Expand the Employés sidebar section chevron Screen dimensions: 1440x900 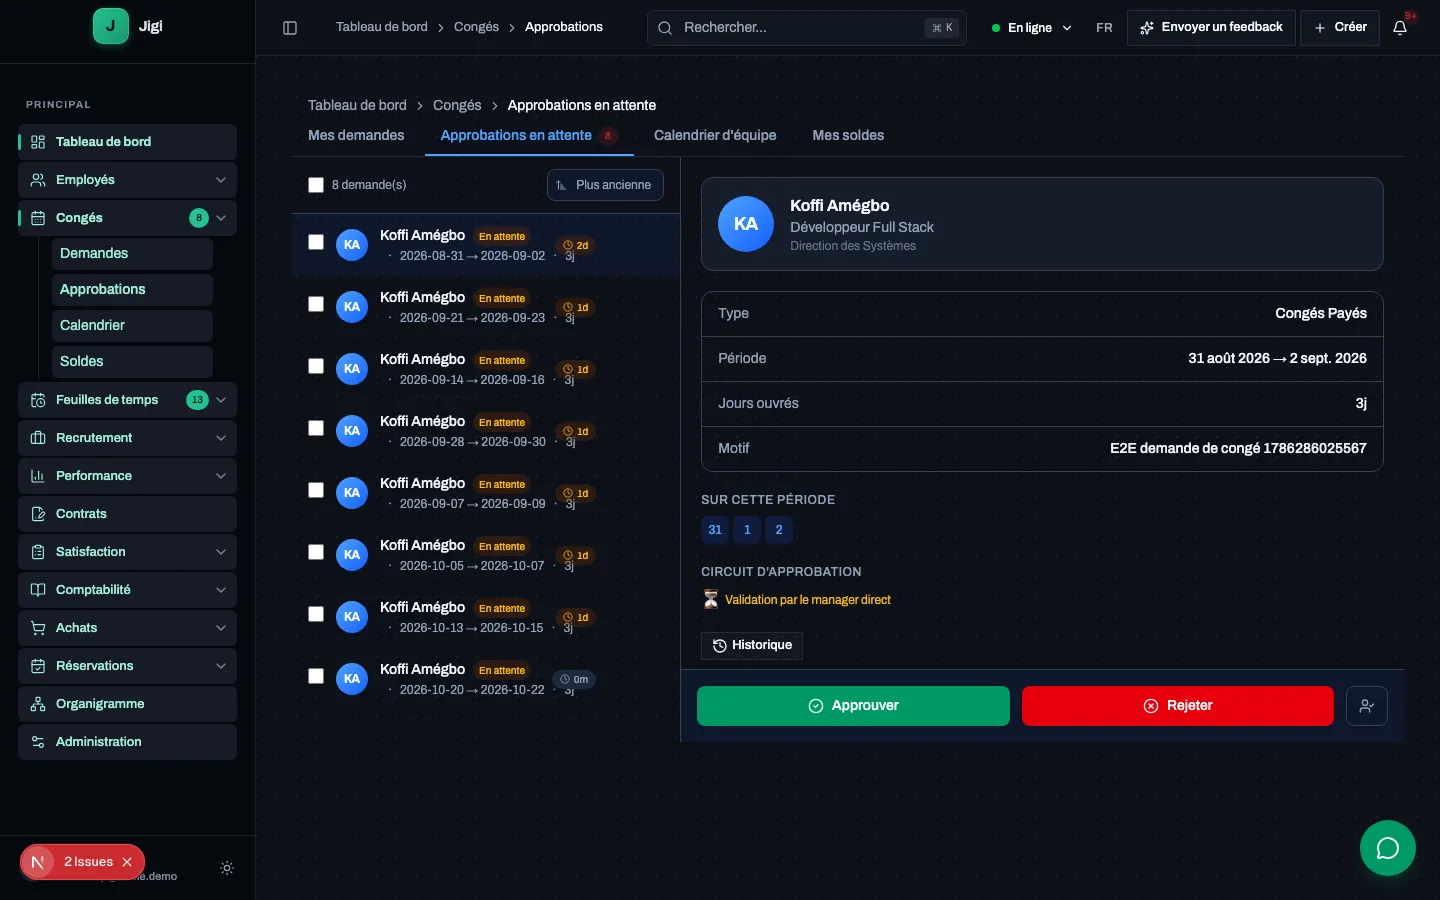pyautogui.click(x=221, y=180)
